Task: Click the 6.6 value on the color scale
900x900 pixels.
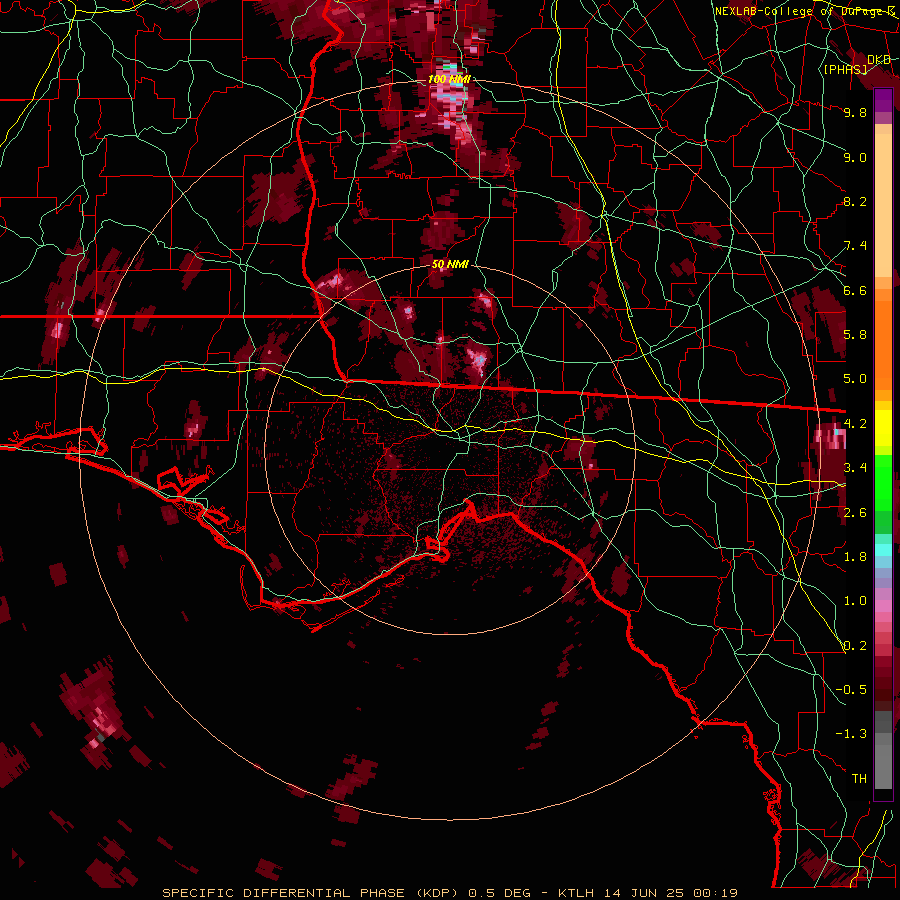Action: (855, 290)
